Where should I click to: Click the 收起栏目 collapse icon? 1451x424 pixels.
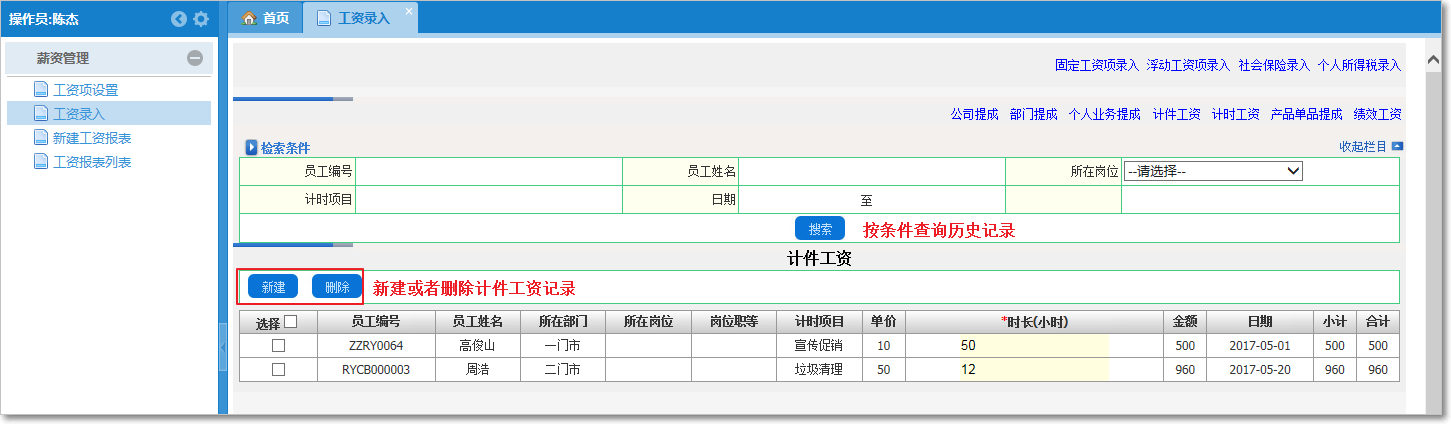(x=1397, y=147)
